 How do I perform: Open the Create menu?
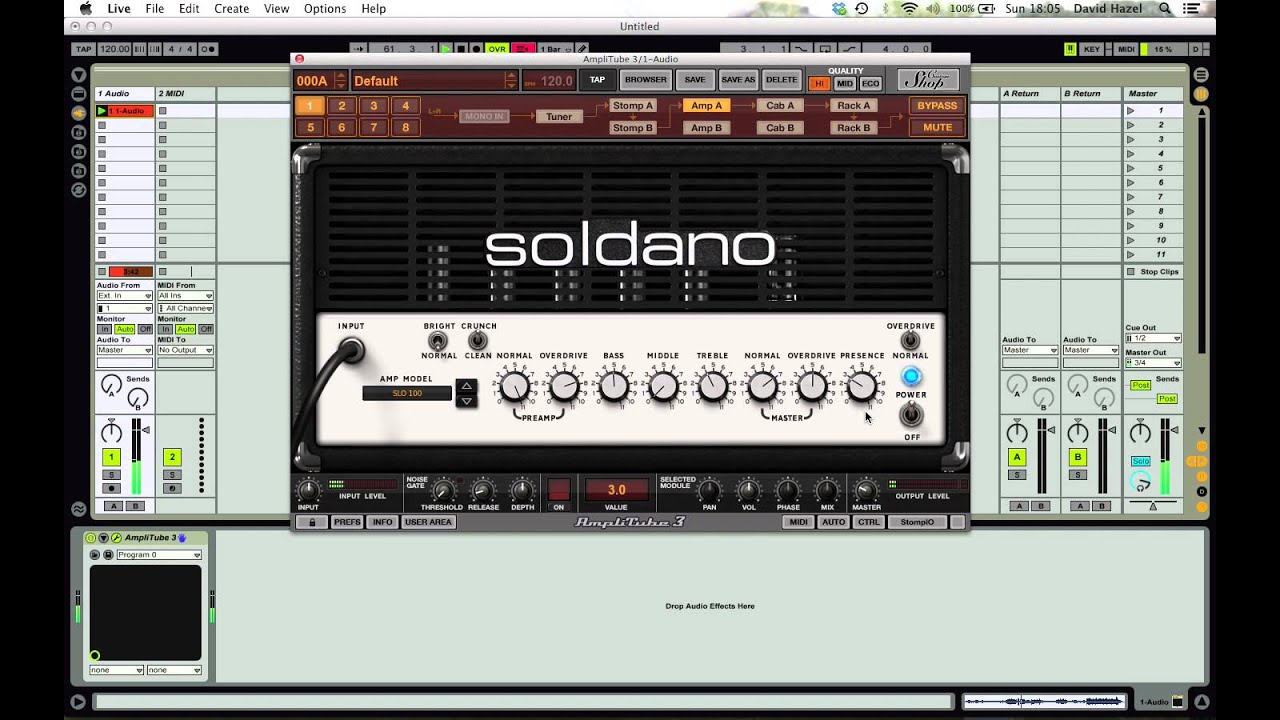pos(231,8)
